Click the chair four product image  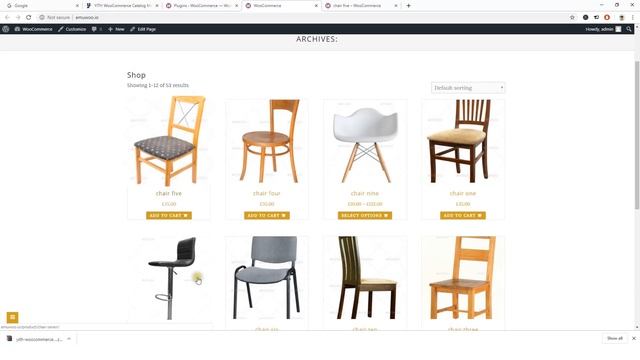267,141
